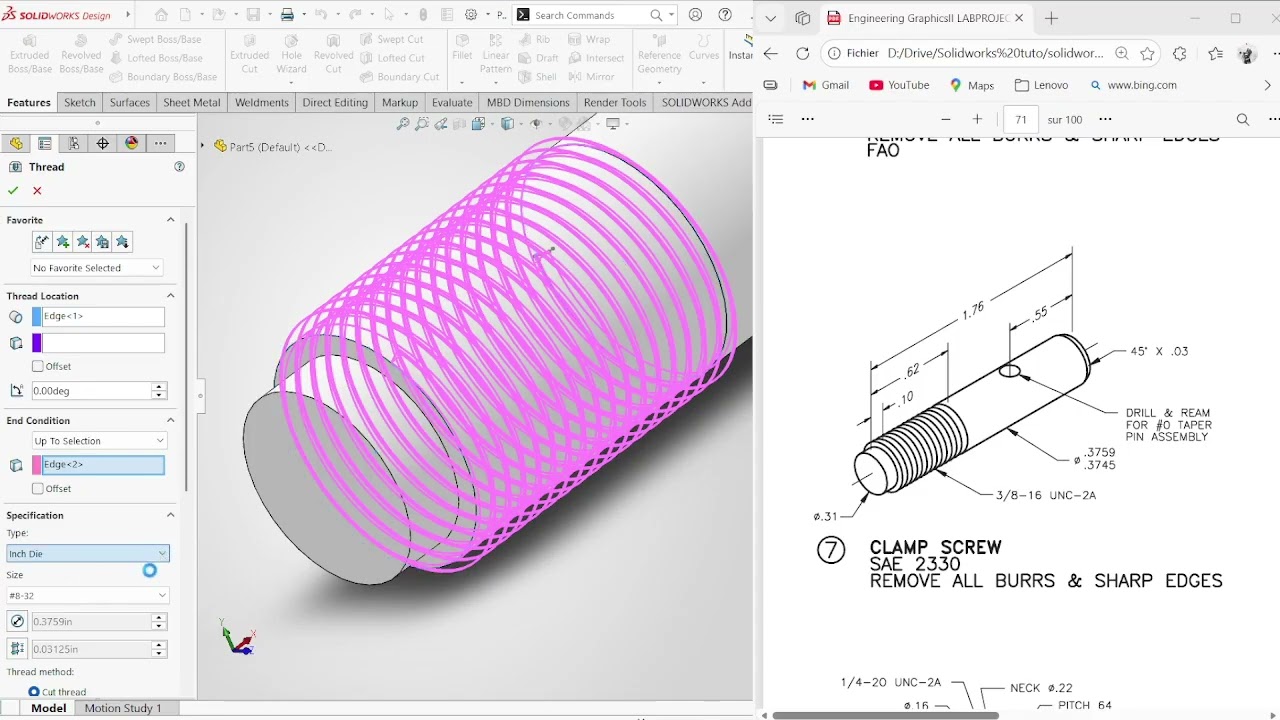The width and height of the screenshot is (1280, 720).
Task: Open the DisplayManager color-ball tab
Action: coord(132,144)
